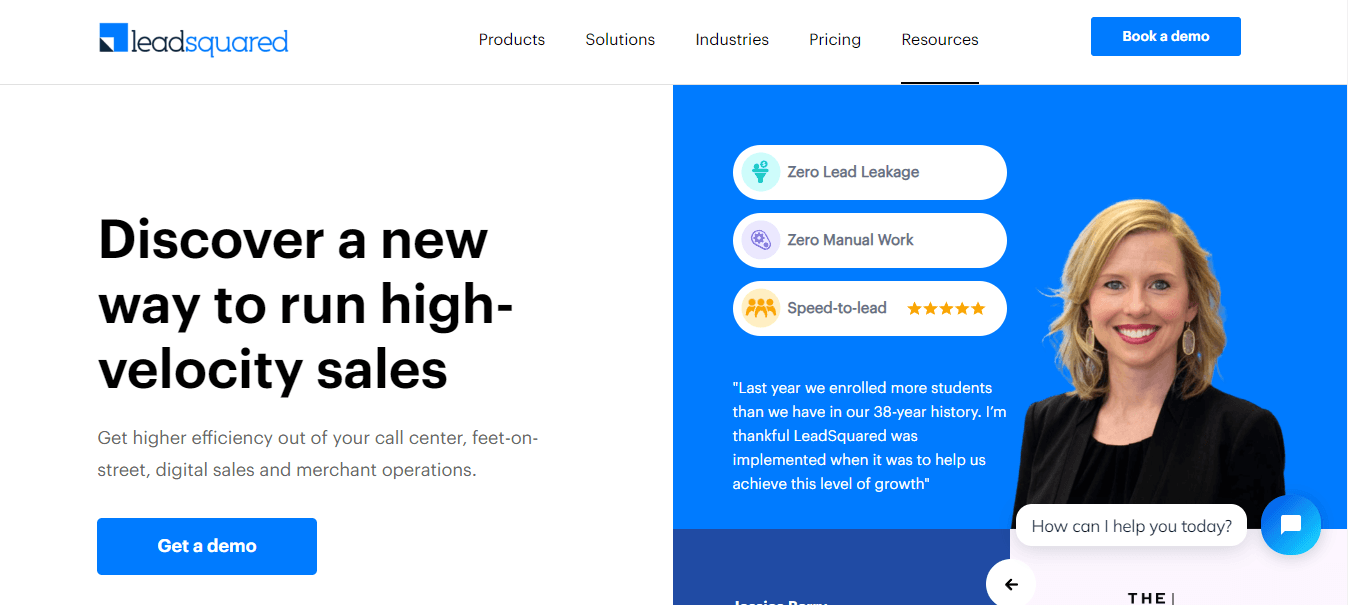Click the last star in Speed-to-lead rating
1348x605 pixels.
pos(977,308)
